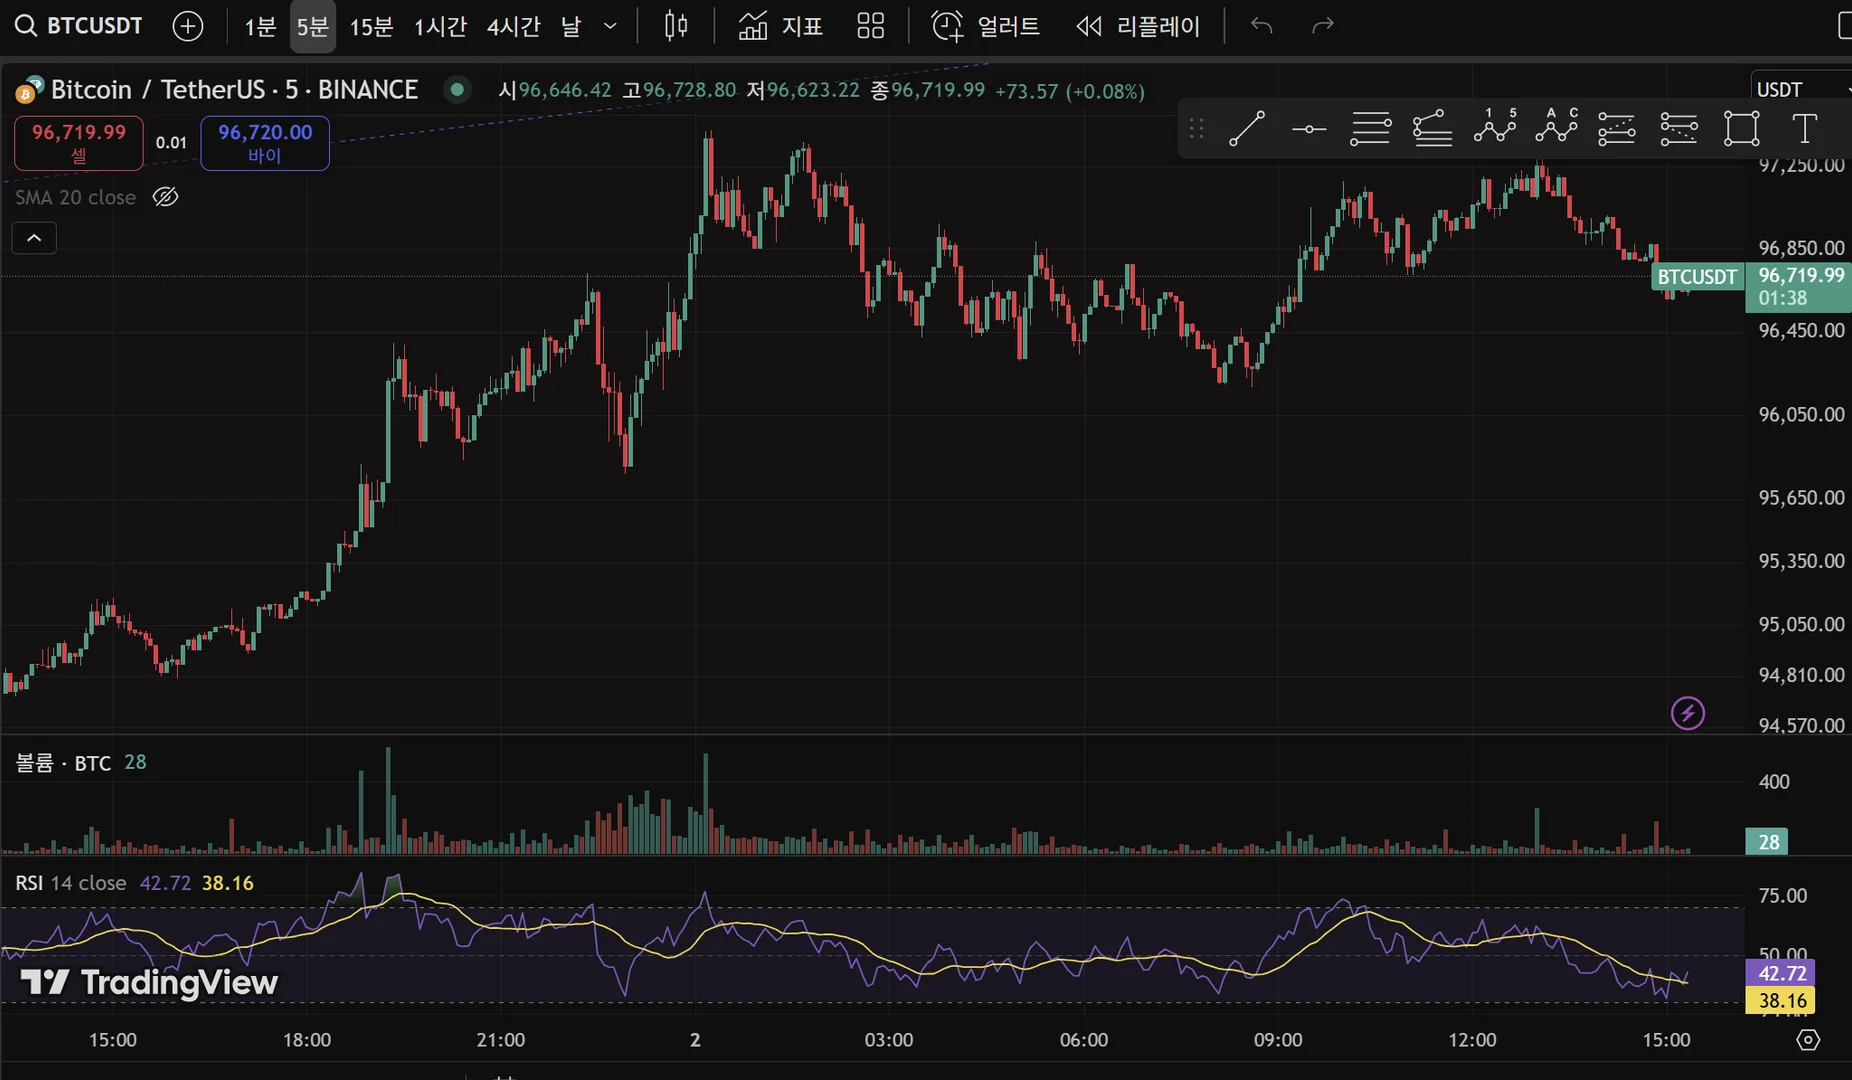
Task: Click the 94,810.00 price axis label
Action: 1802,675
